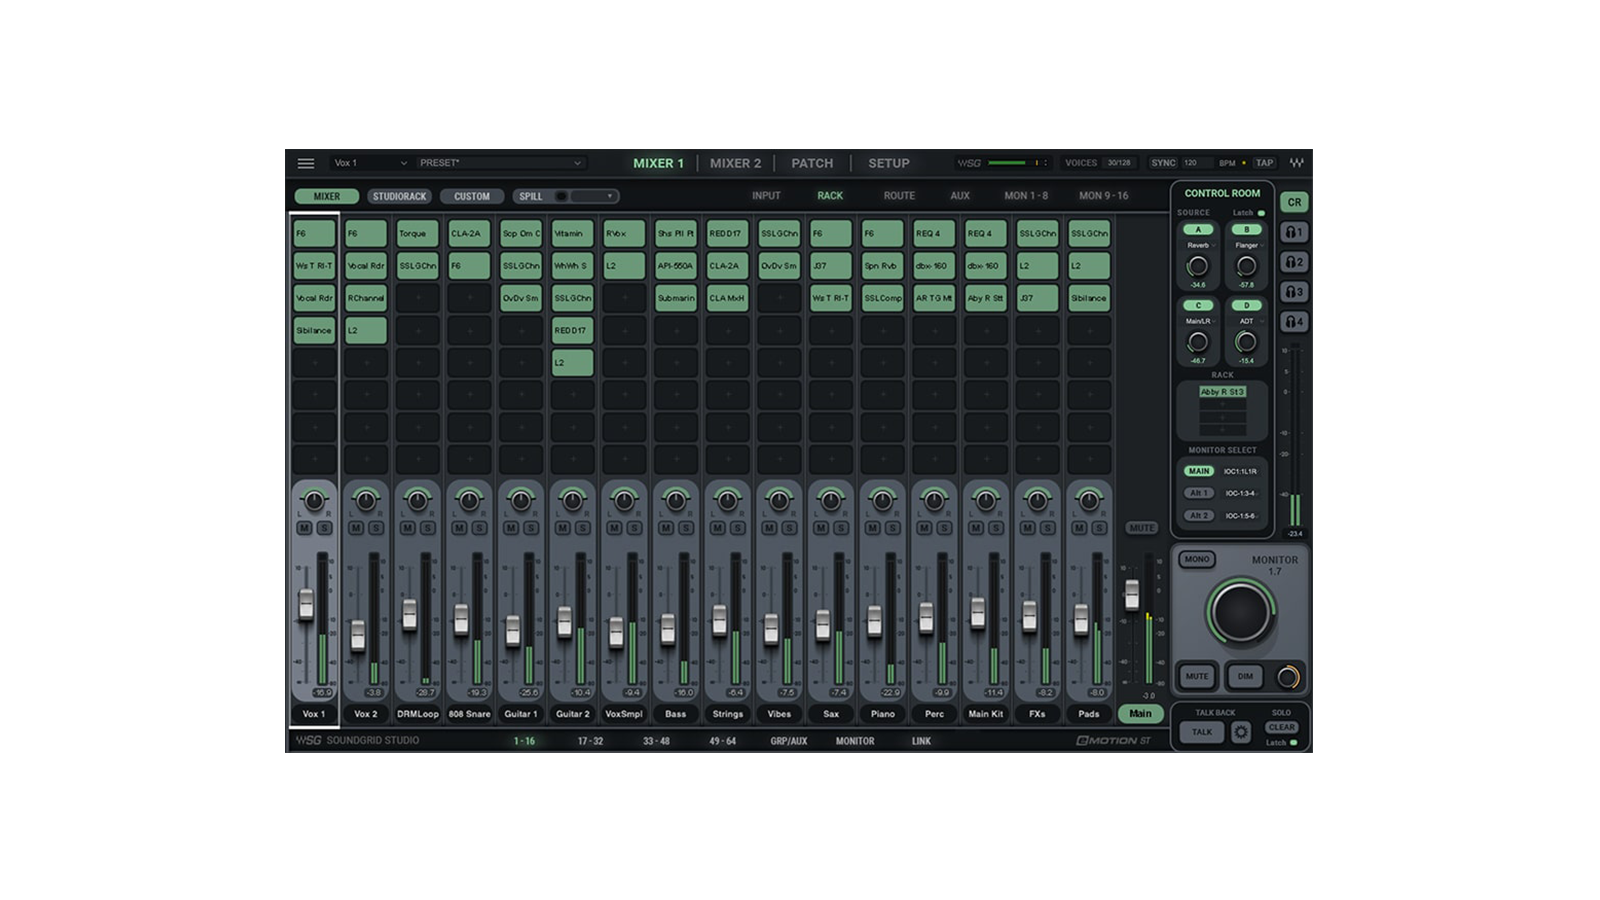Click the CR control room button
1600x900 pixels.
click(1294, 202)
